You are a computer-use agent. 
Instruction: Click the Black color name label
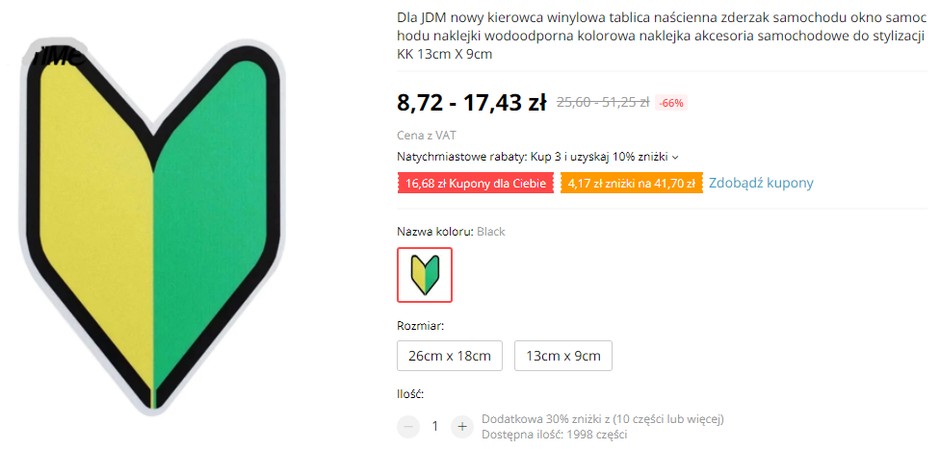tap(491, 231)
